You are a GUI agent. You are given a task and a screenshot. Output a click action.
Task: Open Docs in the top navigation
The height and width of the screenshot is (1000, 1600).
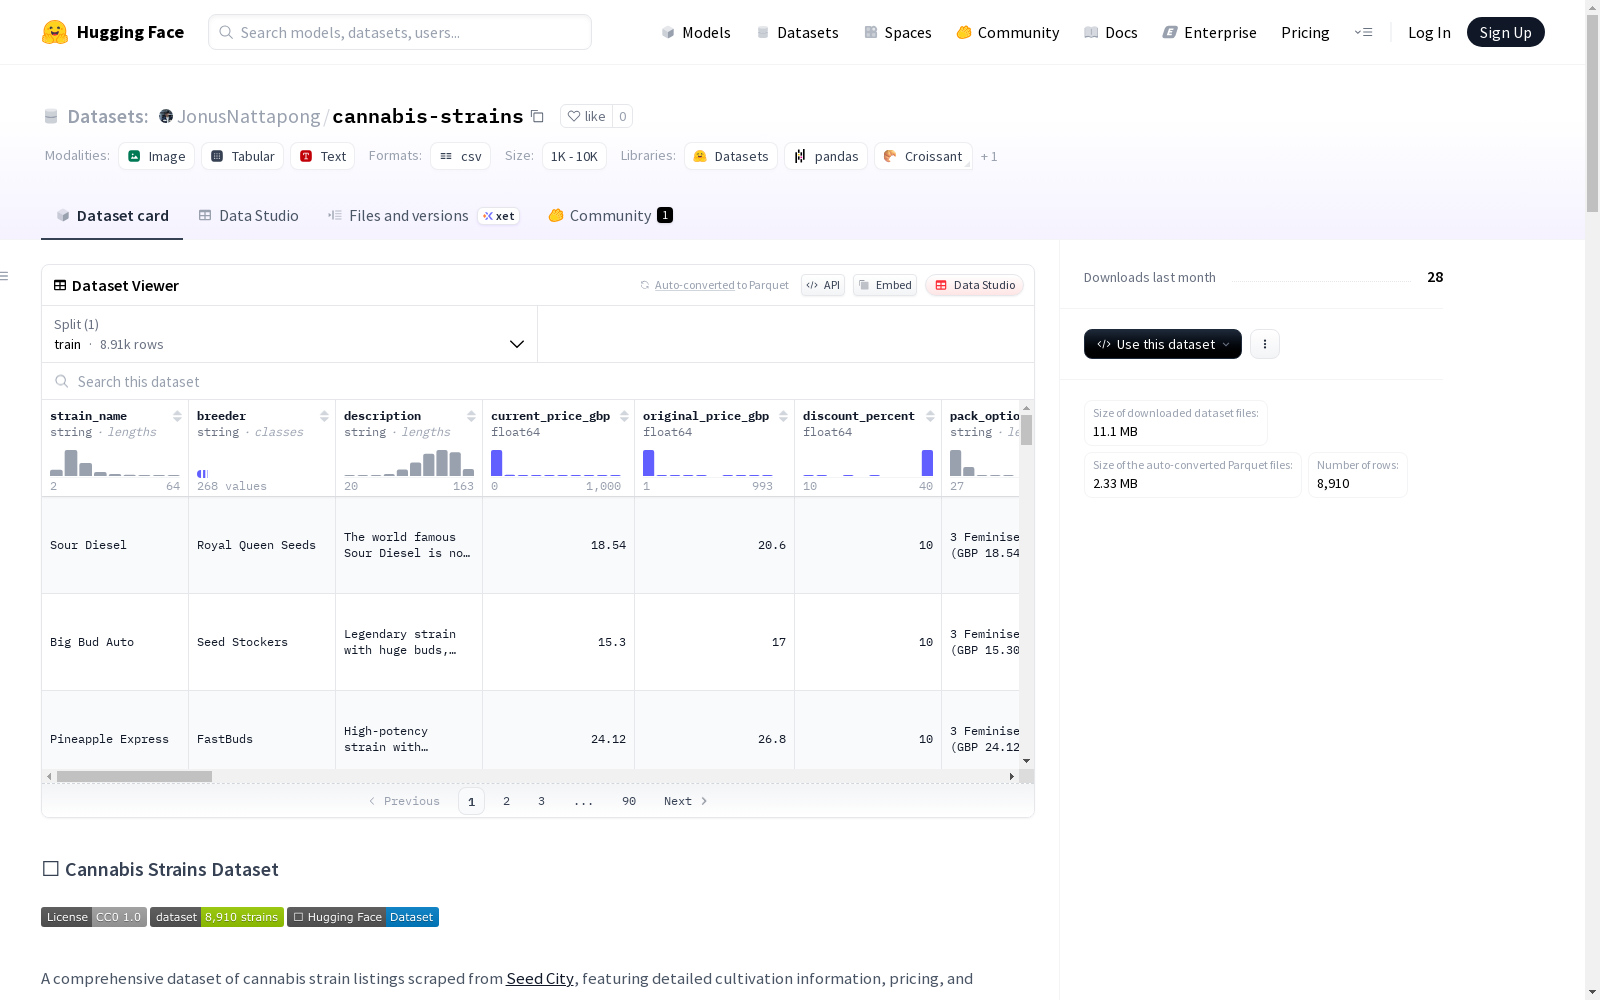[x=1111, y=32]
